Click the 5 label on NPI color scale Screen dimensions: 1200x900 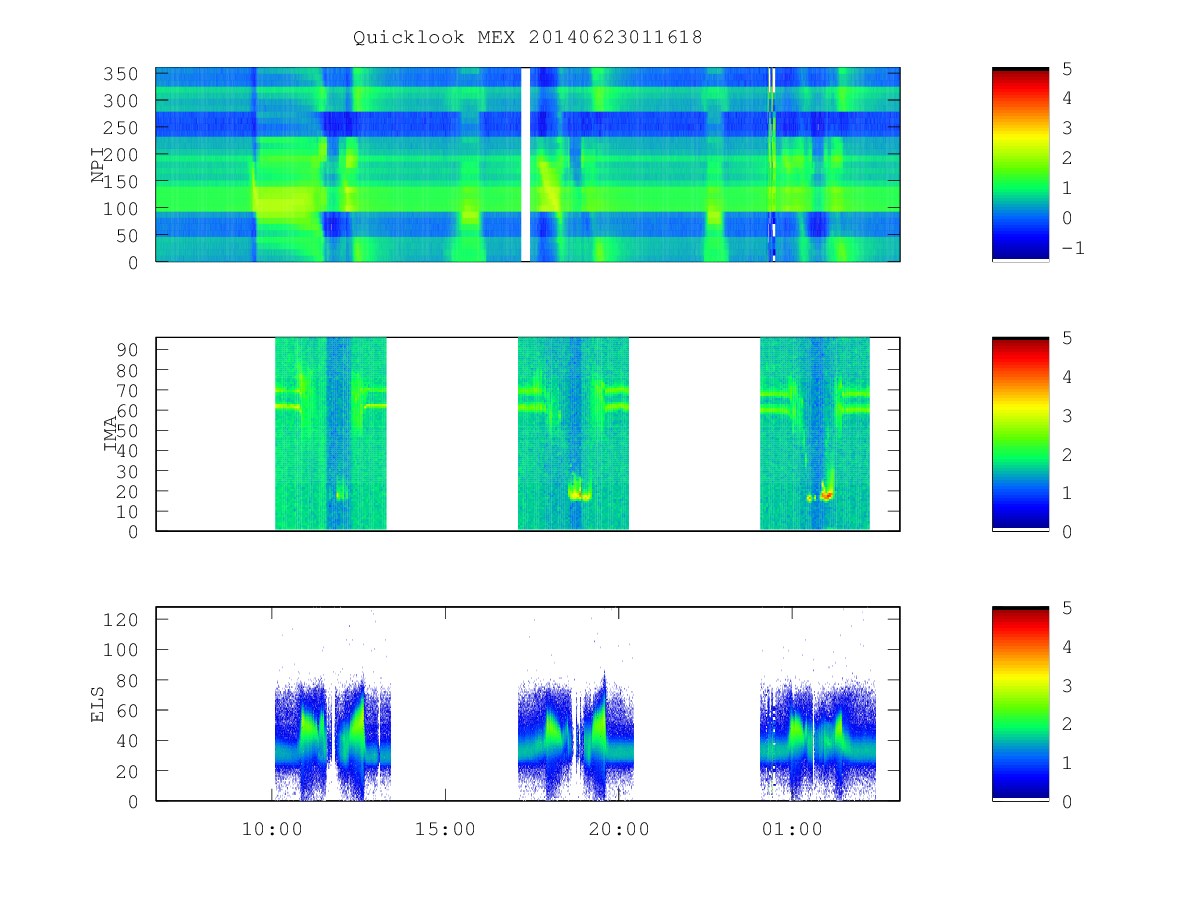[1066, 68]
